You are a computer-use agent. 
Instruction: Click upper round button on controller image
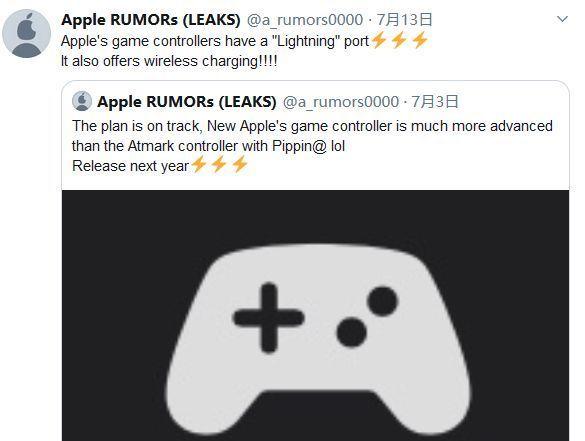pyautogui.click(x=382, y=301)
